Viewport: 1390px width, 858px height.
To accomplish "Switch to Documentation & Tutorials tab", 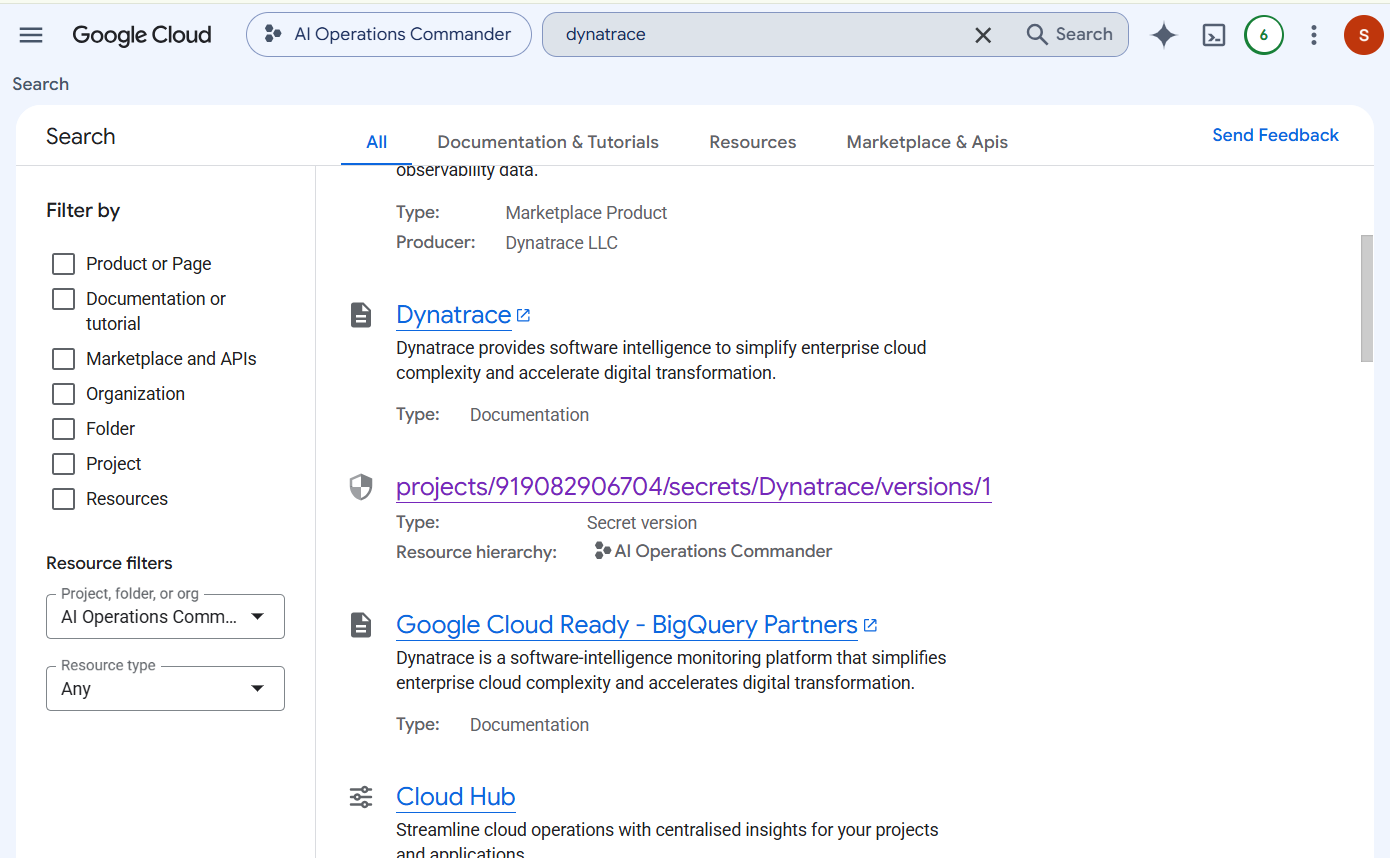I will [548, 142].
